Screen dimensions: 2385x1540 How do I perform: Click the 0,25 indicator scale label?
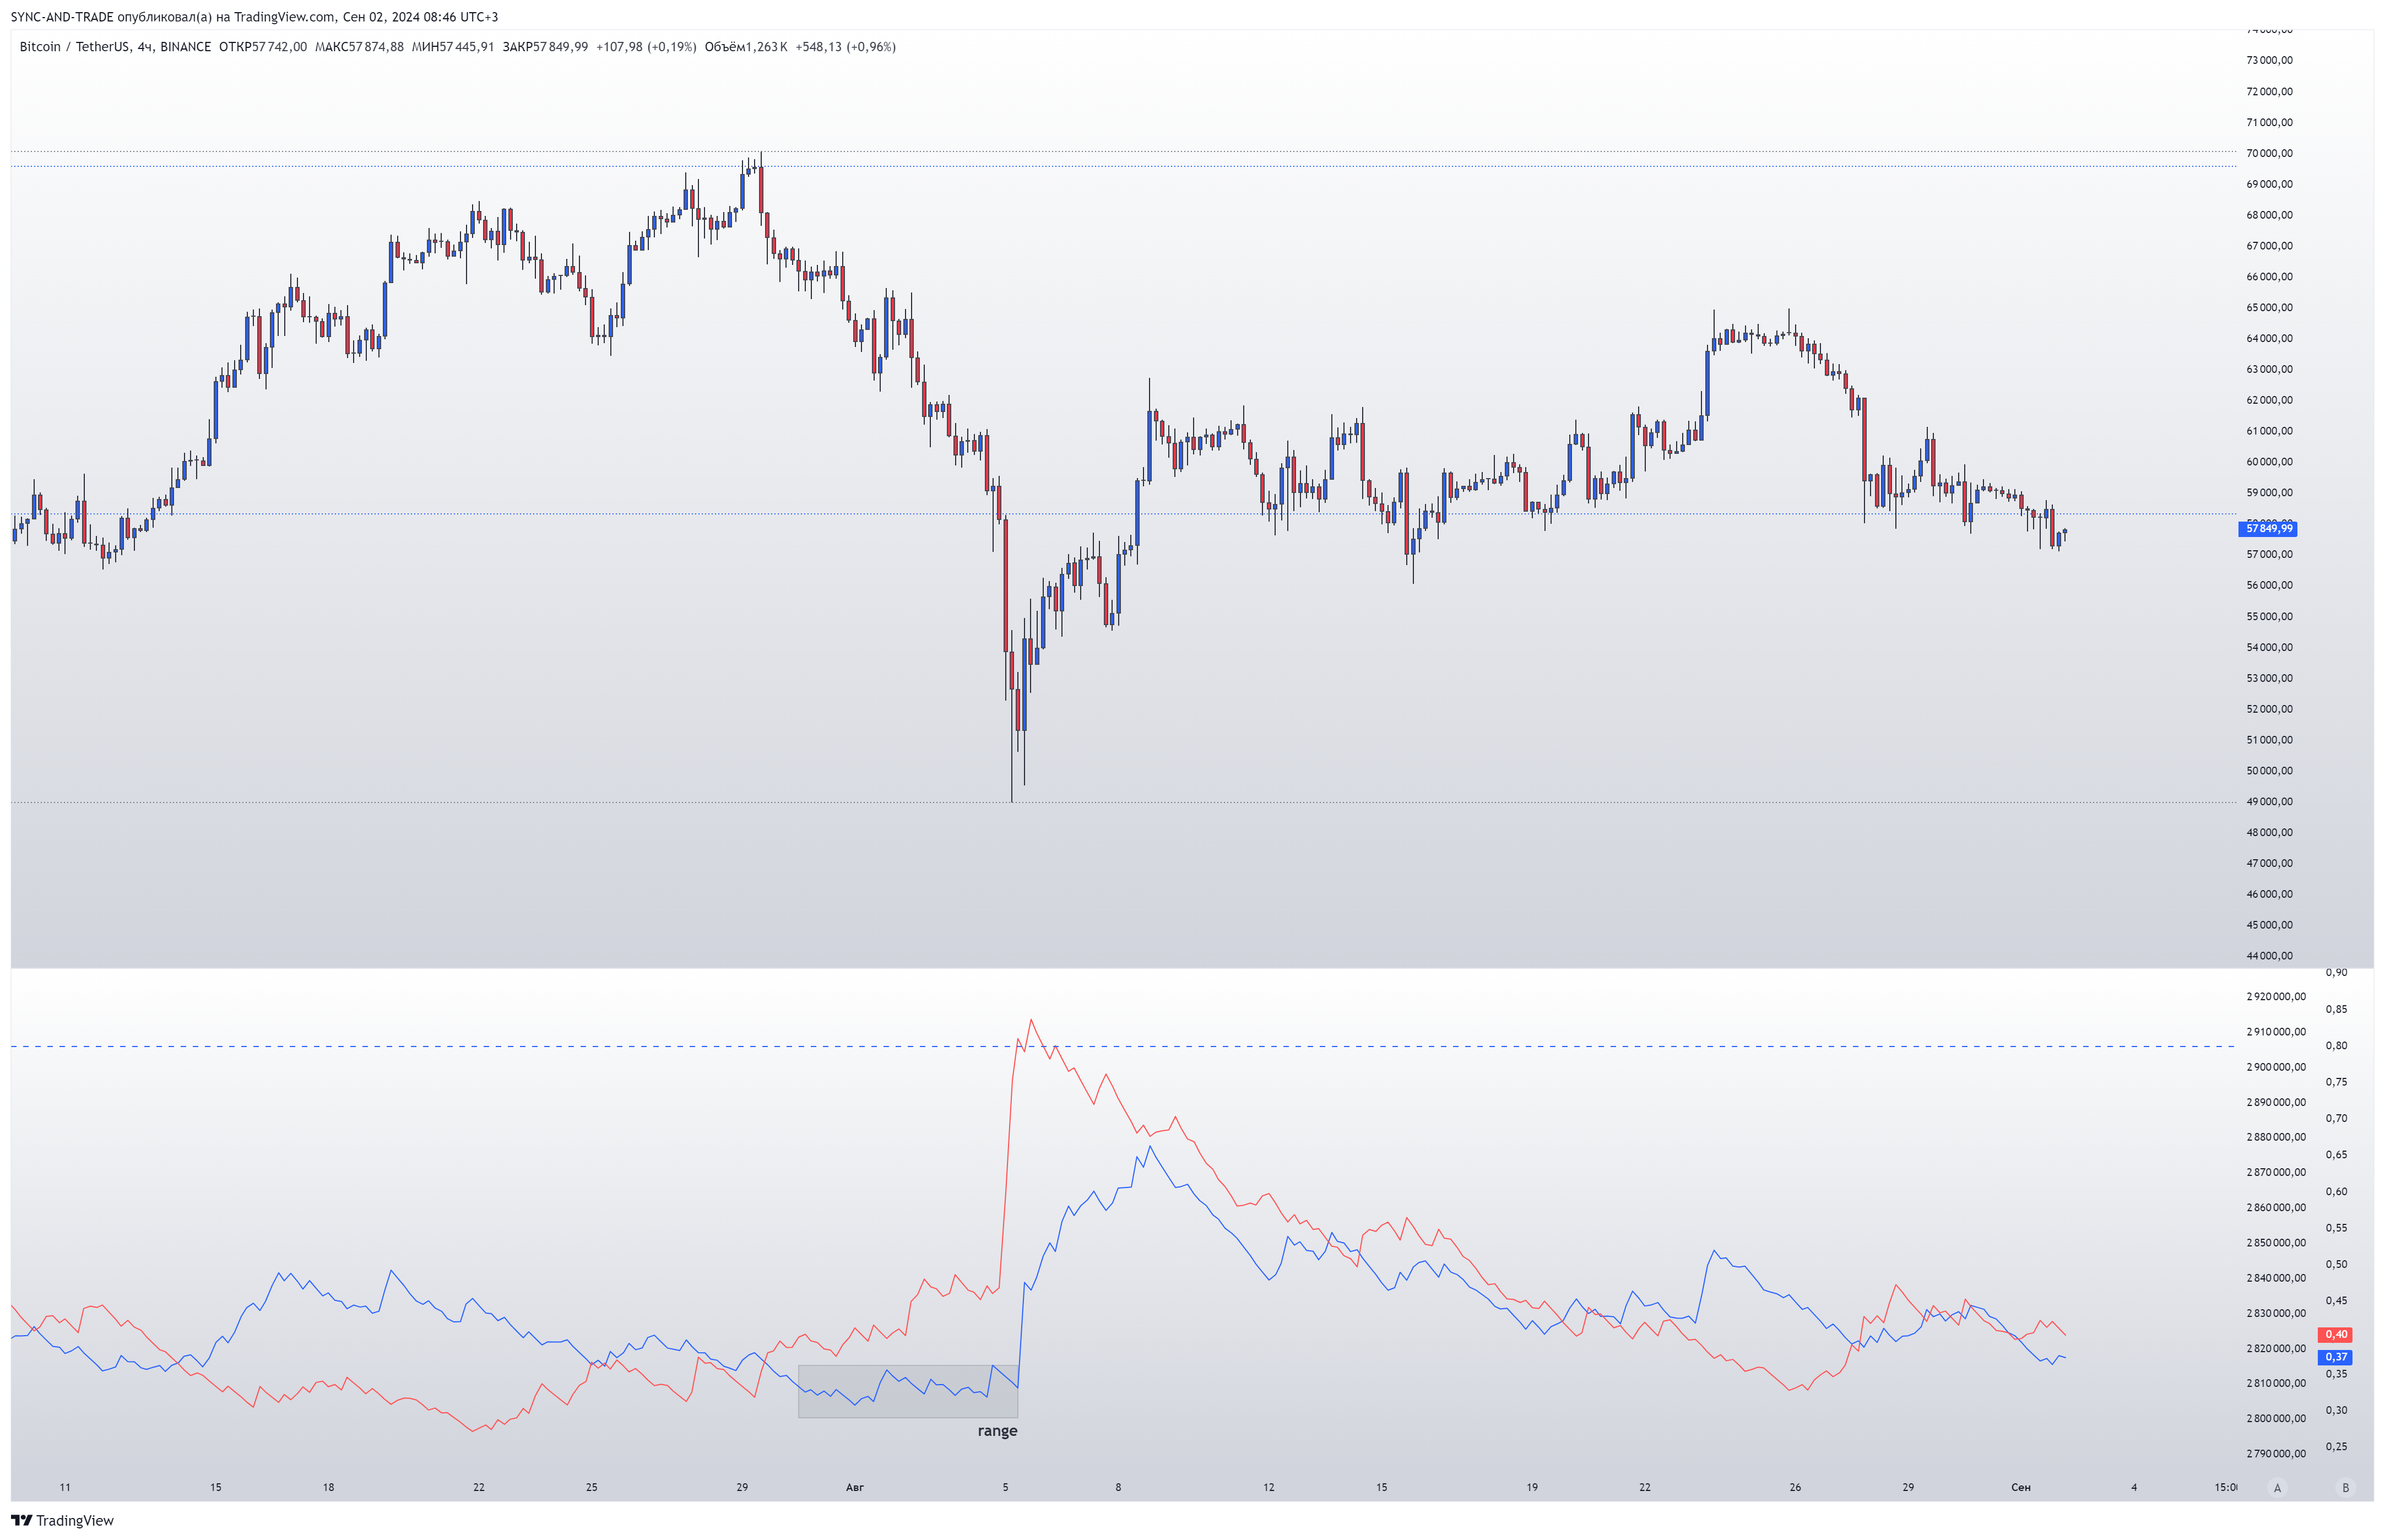[x=2336, y=1446]
